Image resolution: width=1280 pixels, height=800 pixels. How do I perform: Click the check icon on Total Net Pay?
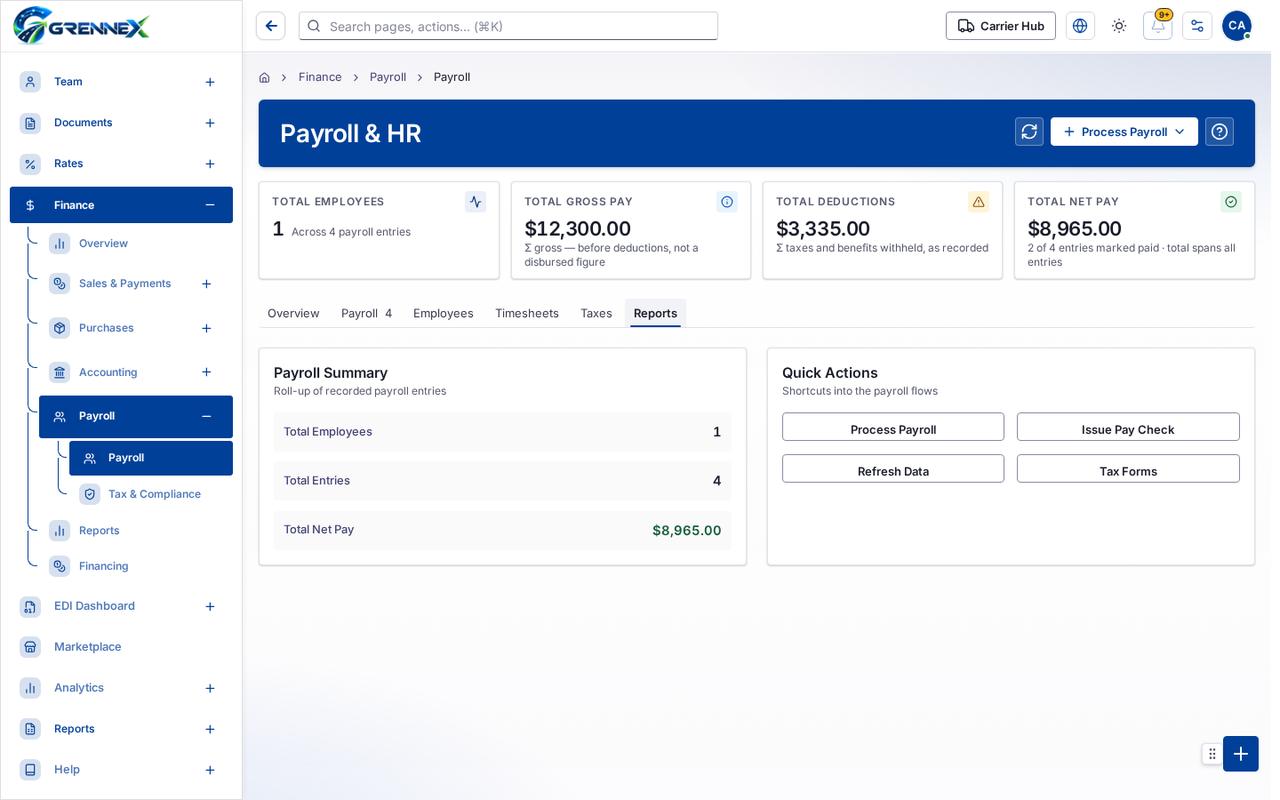click(x=1231, y=202)
